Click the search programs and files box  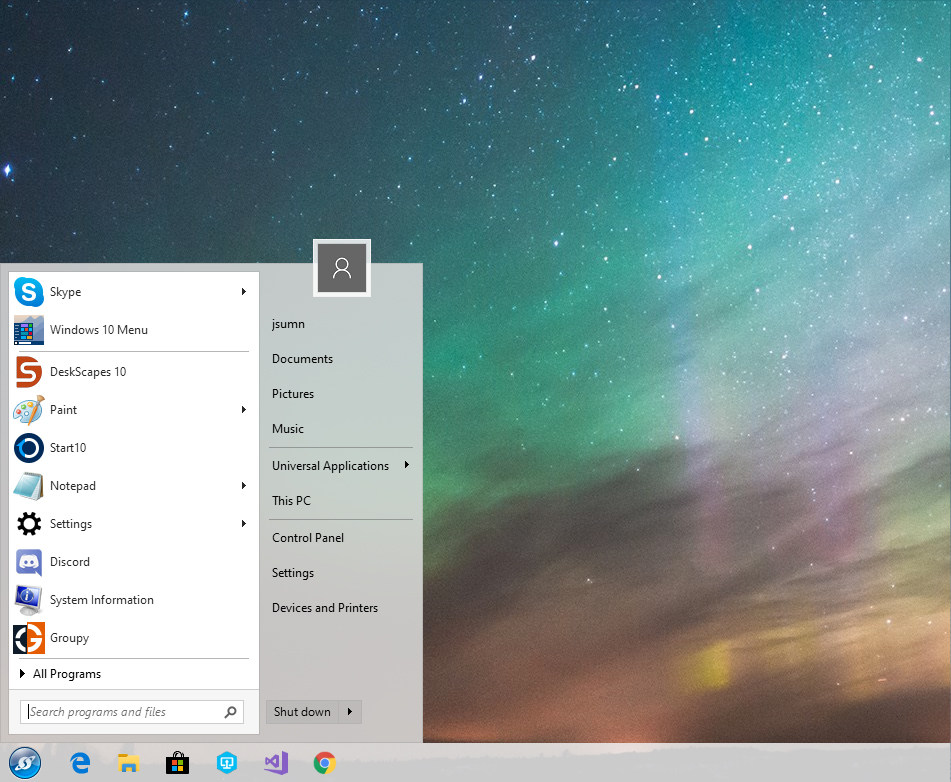pyautogui.click(x=122, y=712)
